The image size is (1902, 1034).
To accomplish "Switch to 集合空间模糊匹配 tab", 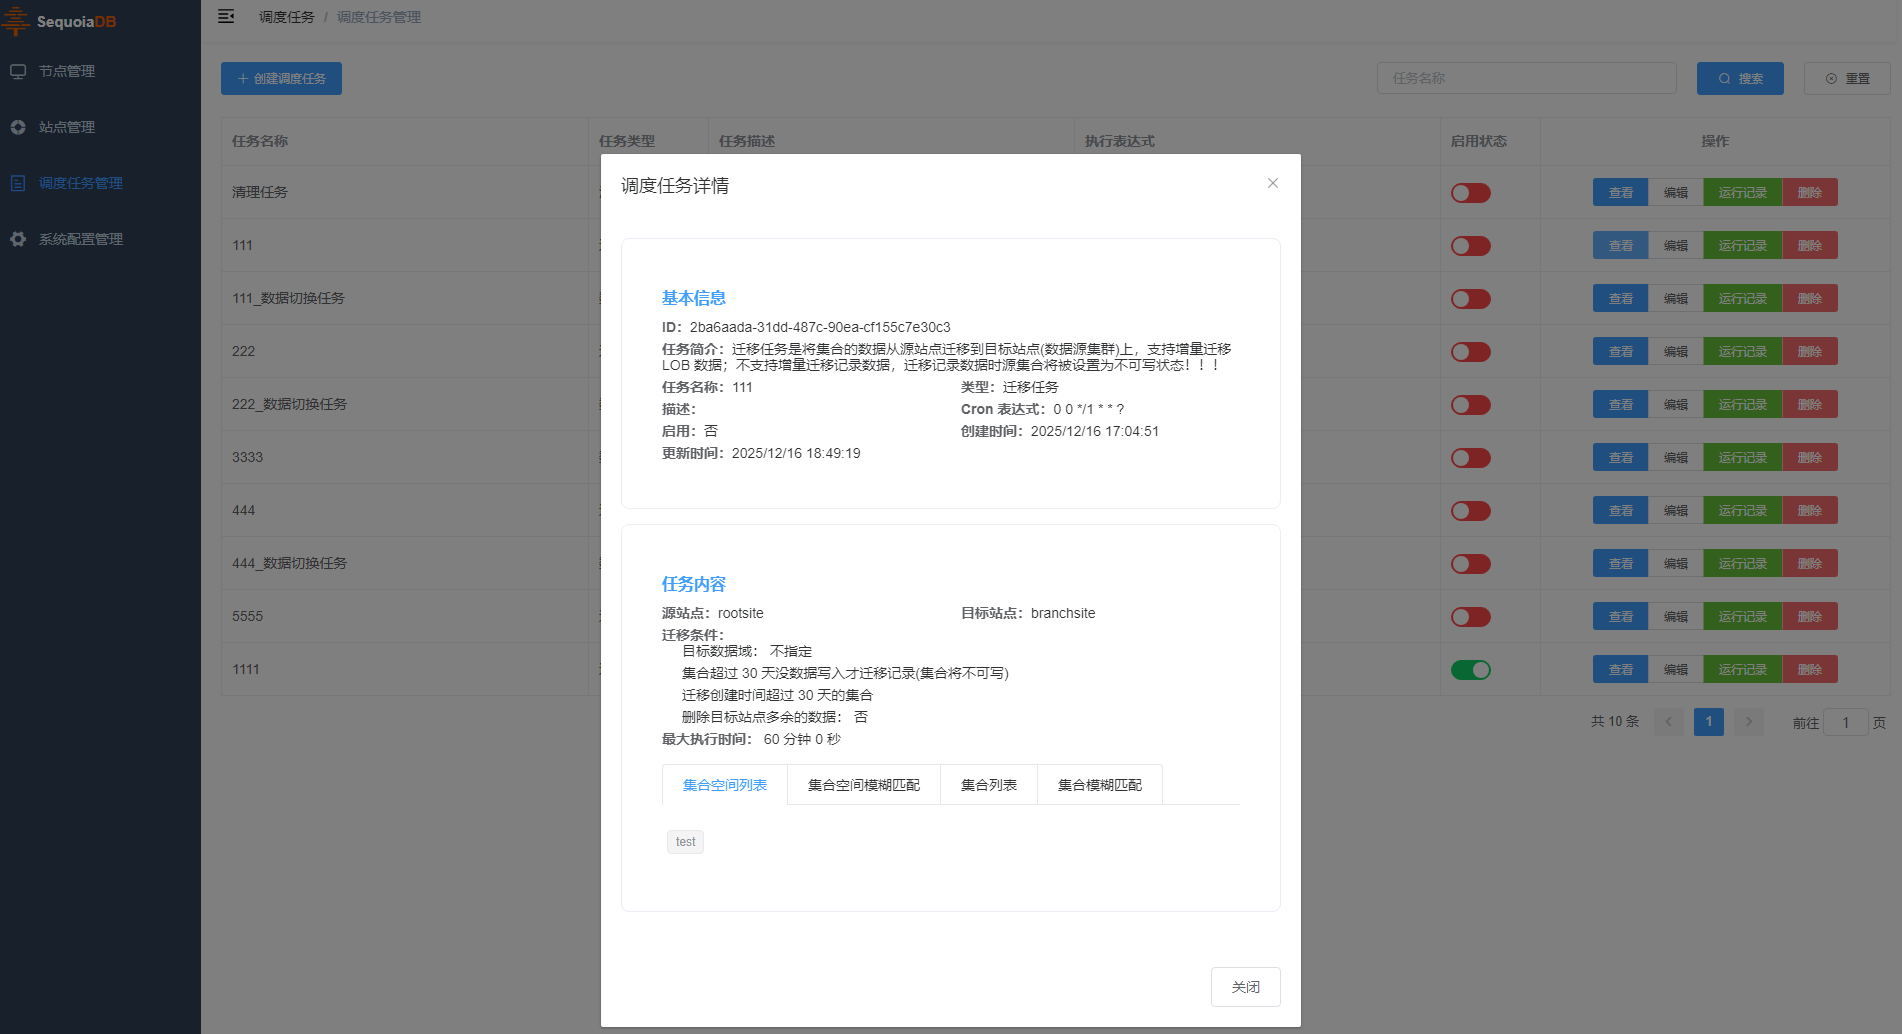I will click(x=864, y=785).
